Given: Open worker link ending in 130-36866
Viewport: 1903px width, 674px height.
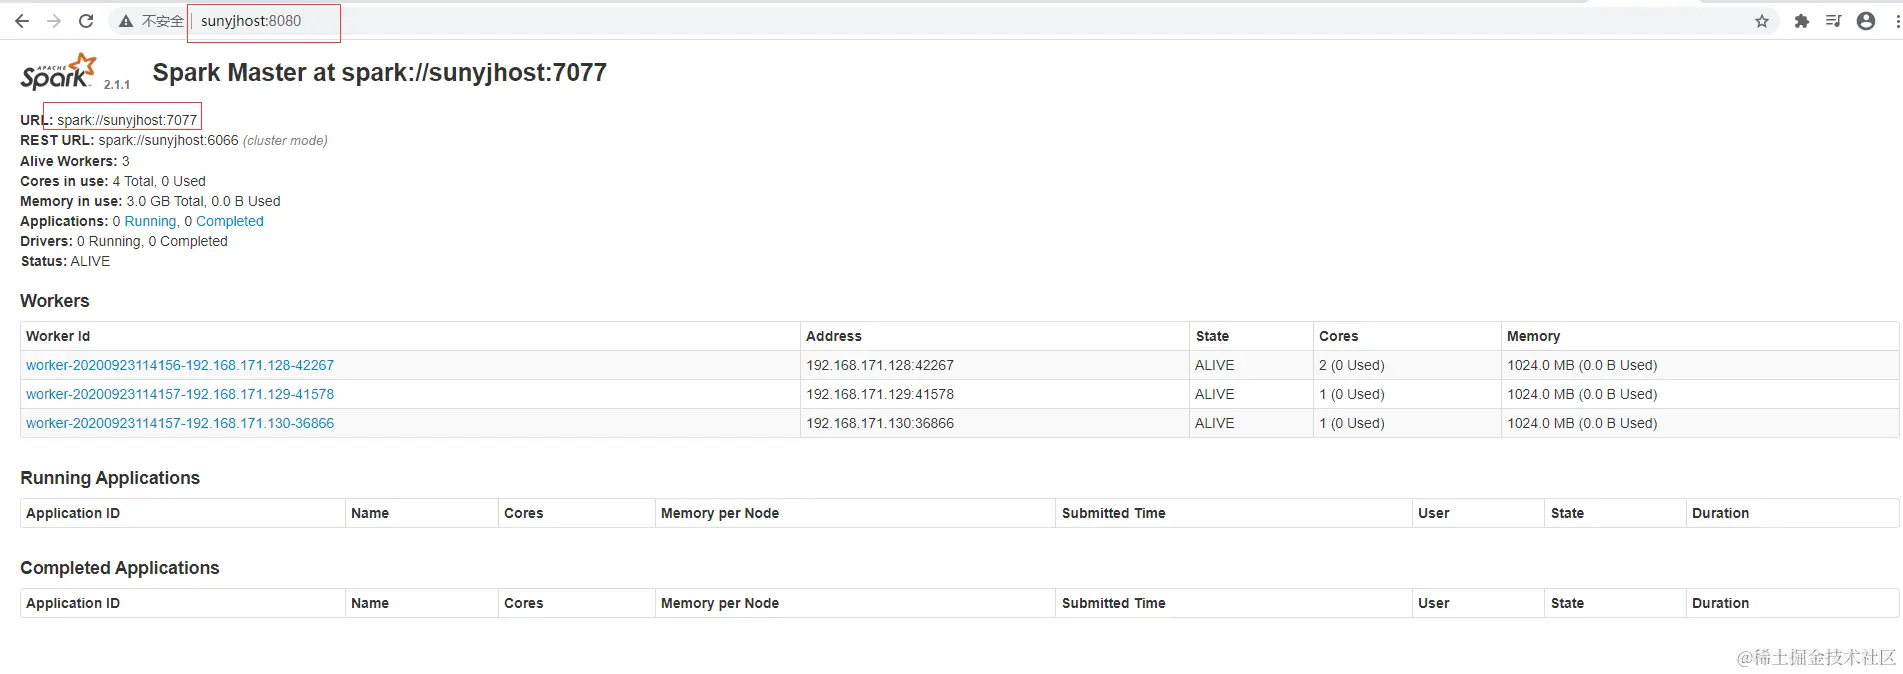Looking at the screenshot, I should 180,423.
